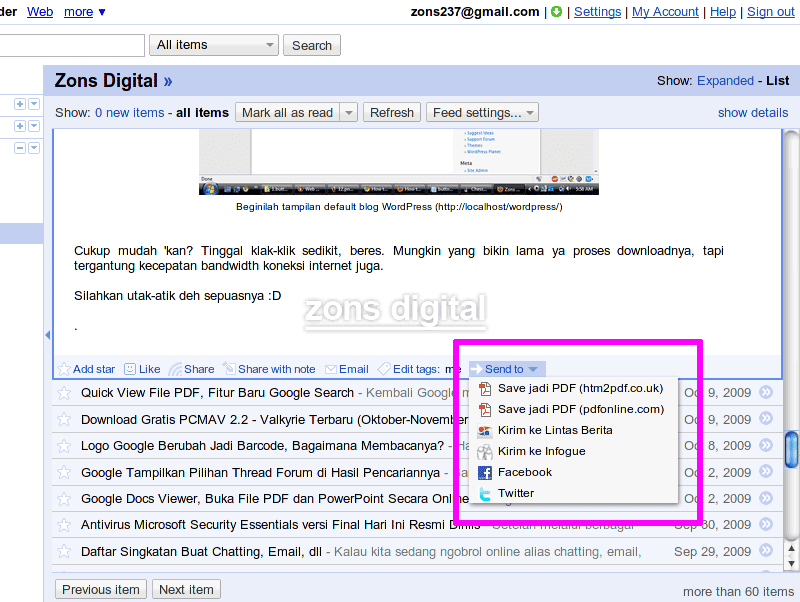The height and width of the screenshot is (602, 800).
Task: Open original link arrow for Oct 8, 2009 item
Action: (x=766, y=445)
